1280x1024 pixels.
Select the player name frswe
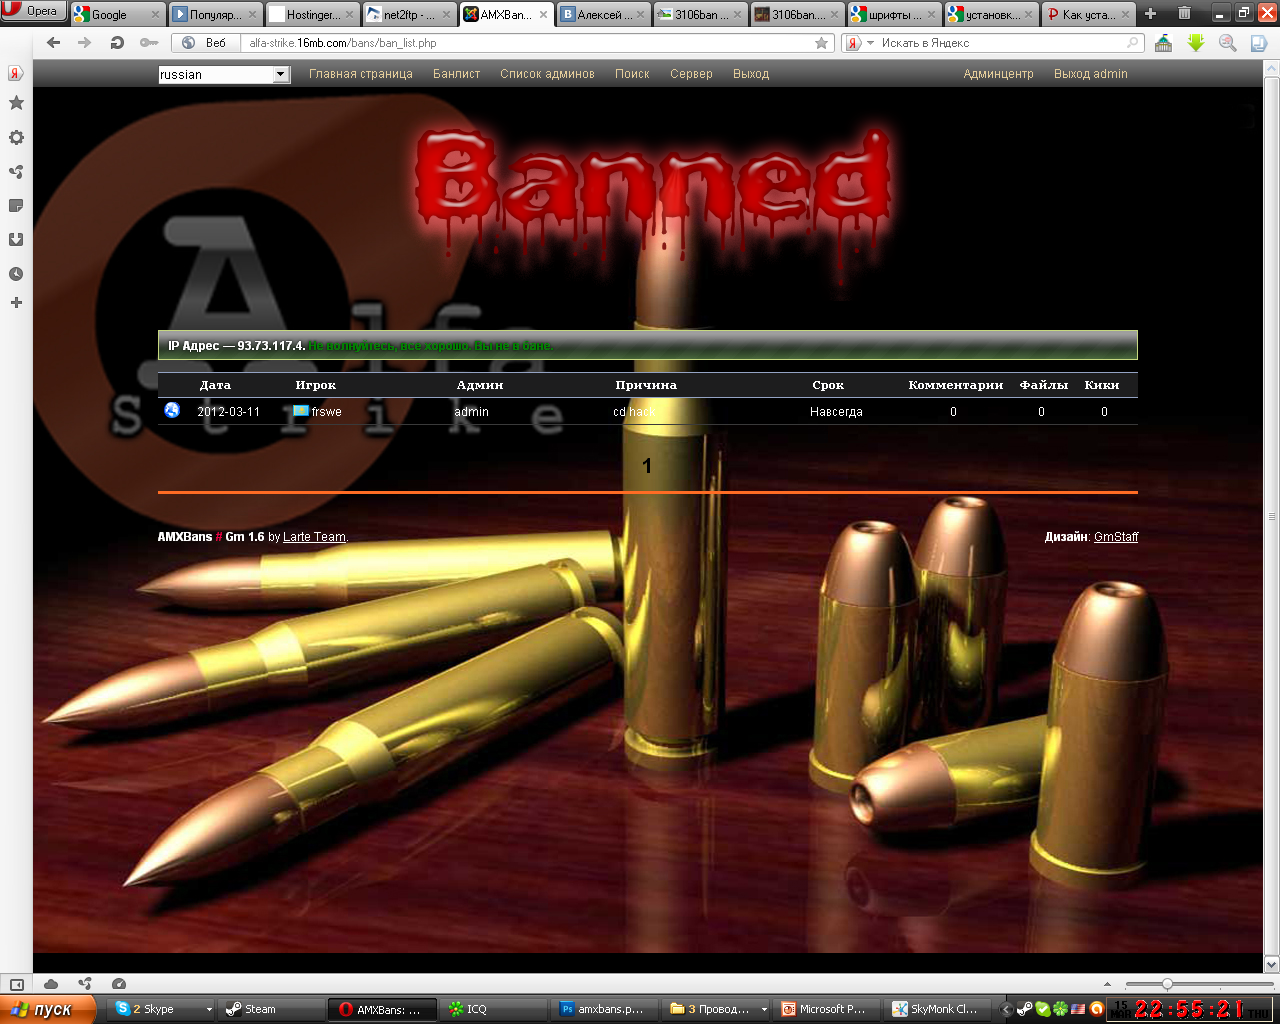point(326,412)
